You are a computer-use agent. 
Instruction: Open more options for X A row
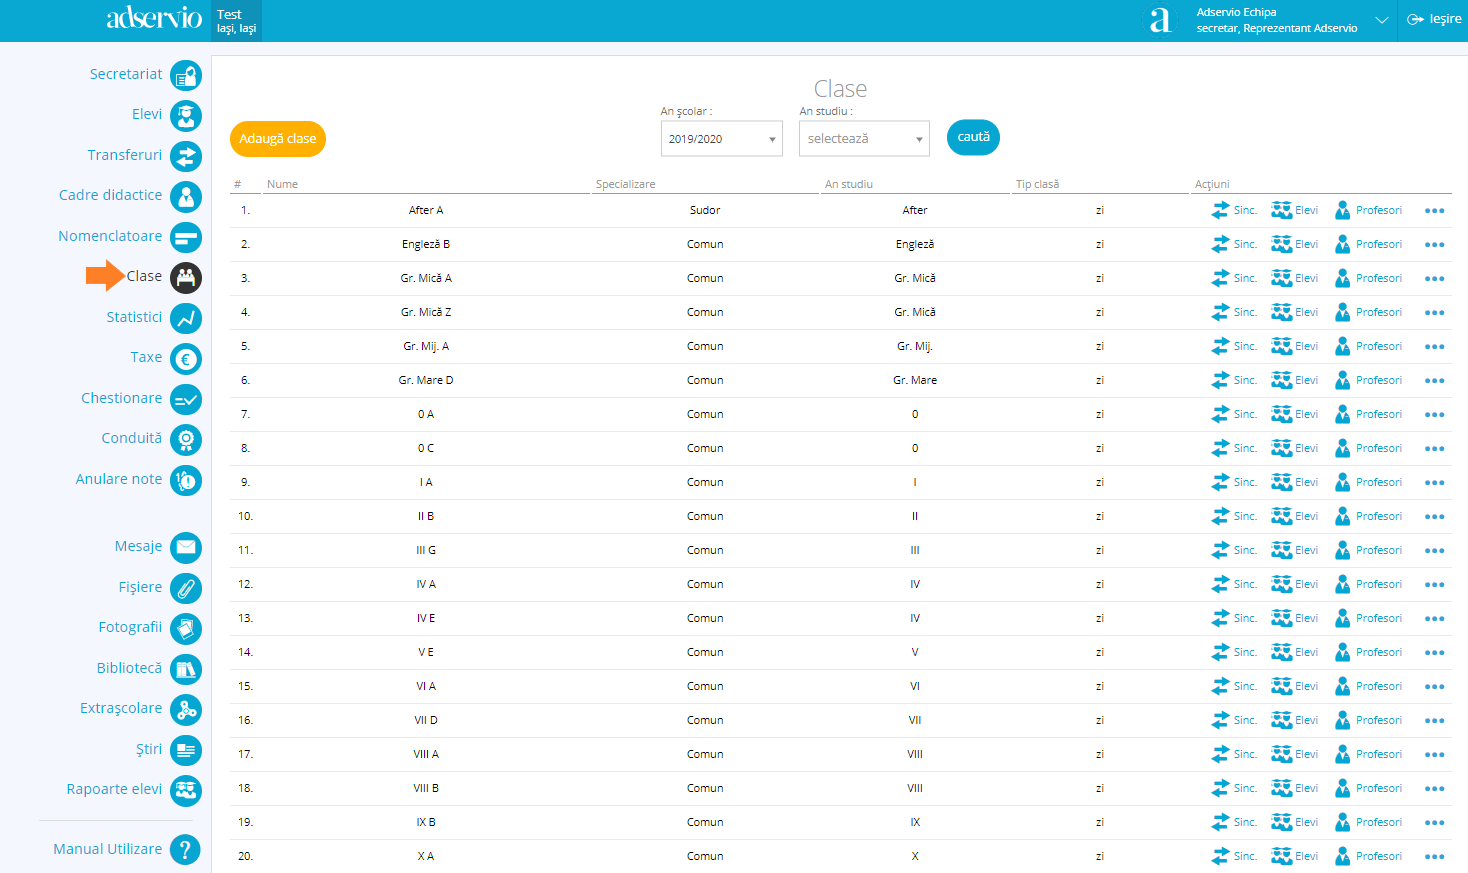[1435, 857]
